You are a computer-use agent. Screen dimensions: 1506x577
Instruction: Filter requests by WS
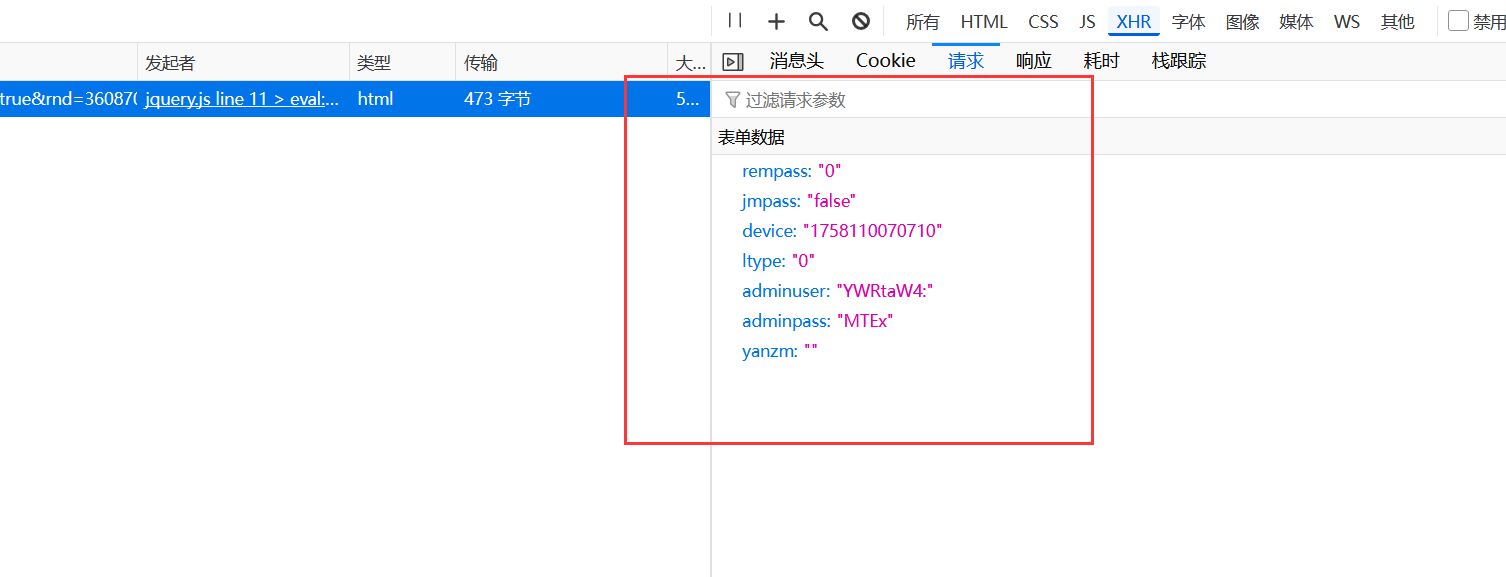click(1347, 22)
